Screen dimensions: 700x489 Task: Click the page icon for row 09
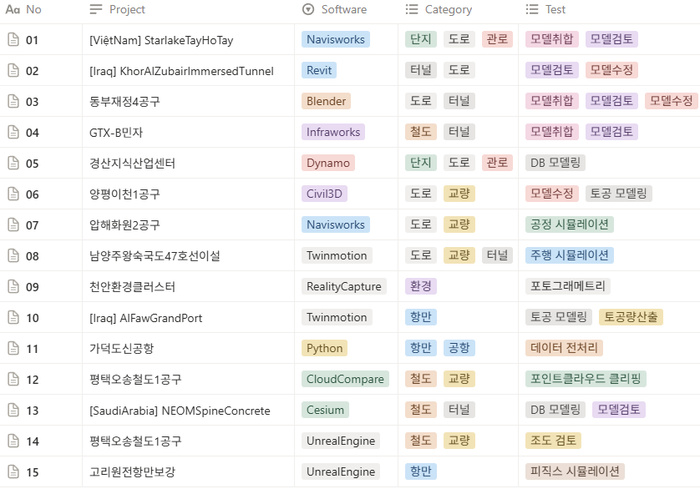13,286
